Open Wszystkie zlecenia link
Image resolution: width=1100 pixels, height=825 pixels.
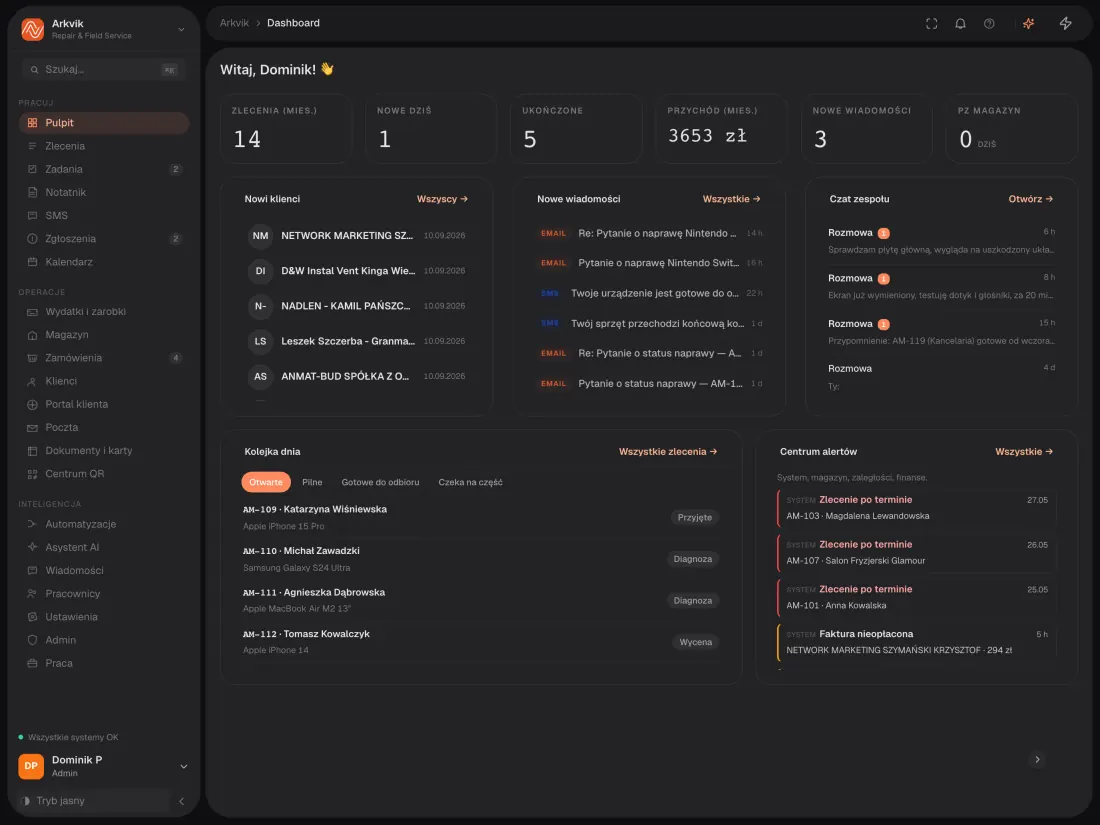tap(668, 452)
